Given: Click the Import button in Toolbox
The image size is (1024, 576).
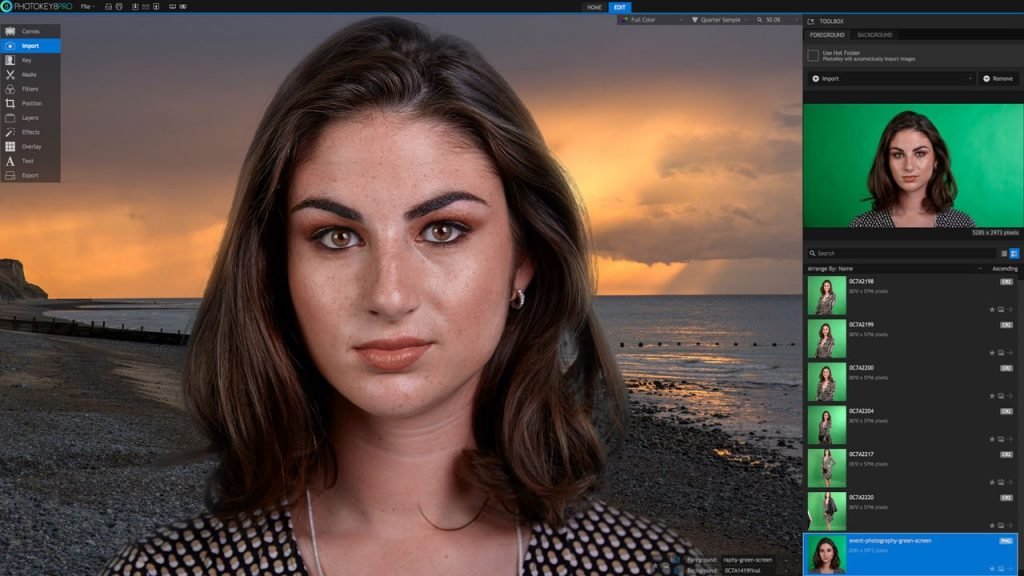Looking at the screenshot, I should pyautogui.click(x=891, y=78).
